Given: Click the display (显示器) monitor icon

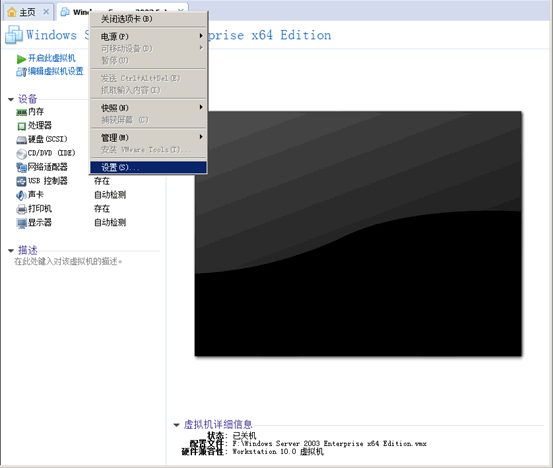Looking at the screenshot, I should tap(21, 223).
